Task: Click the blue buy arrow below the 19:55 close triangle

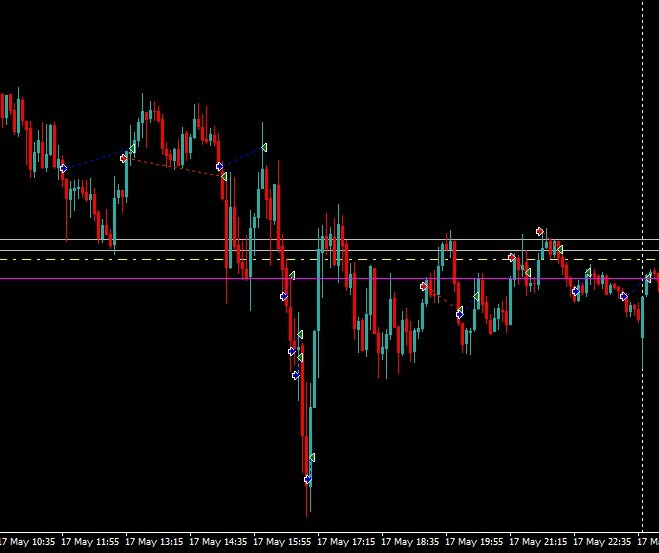Action: tap(460, 313)
